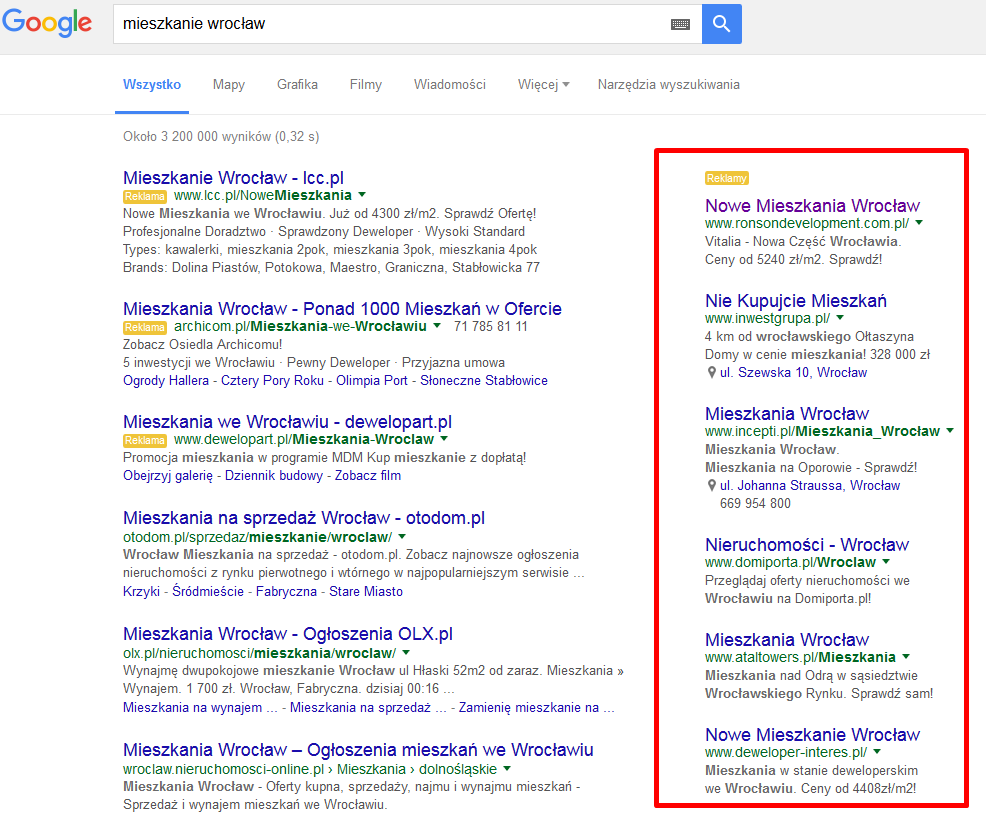The width and height of the screenshot is (986, 822).
Task: Click the map pin next to ul. Szewska 10
Action: [711, 372]
